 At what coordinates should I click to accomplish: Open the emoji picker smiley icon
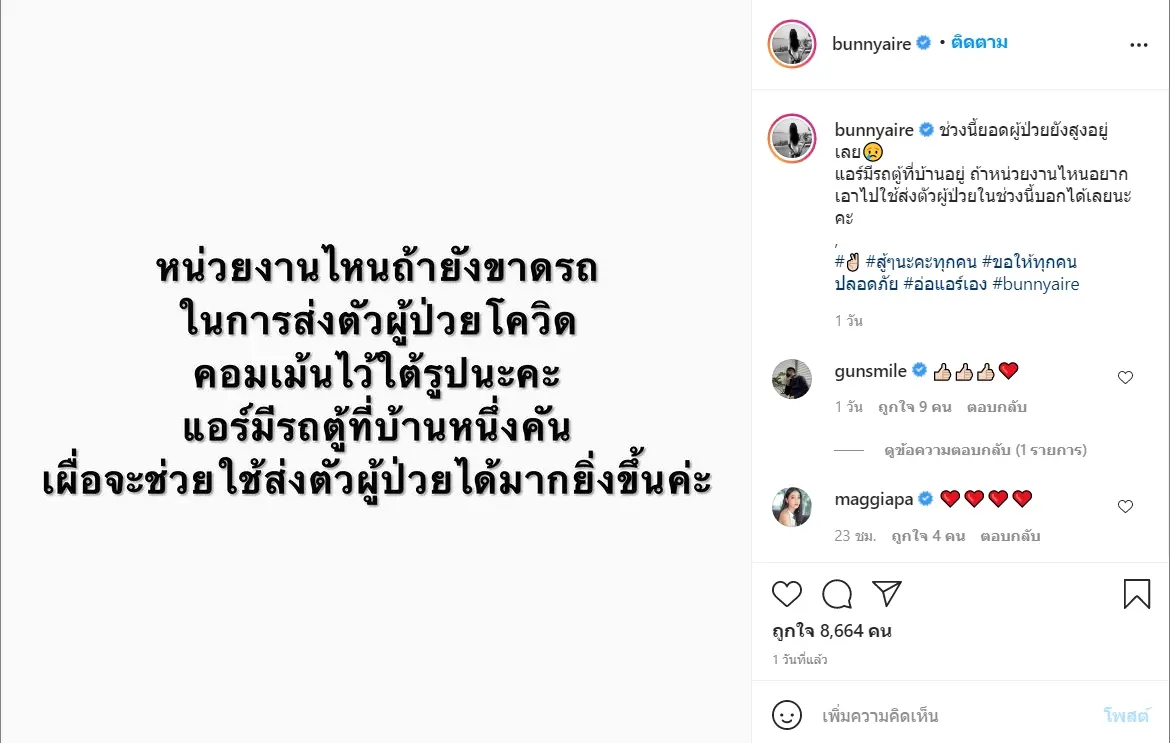coord(786,715)
